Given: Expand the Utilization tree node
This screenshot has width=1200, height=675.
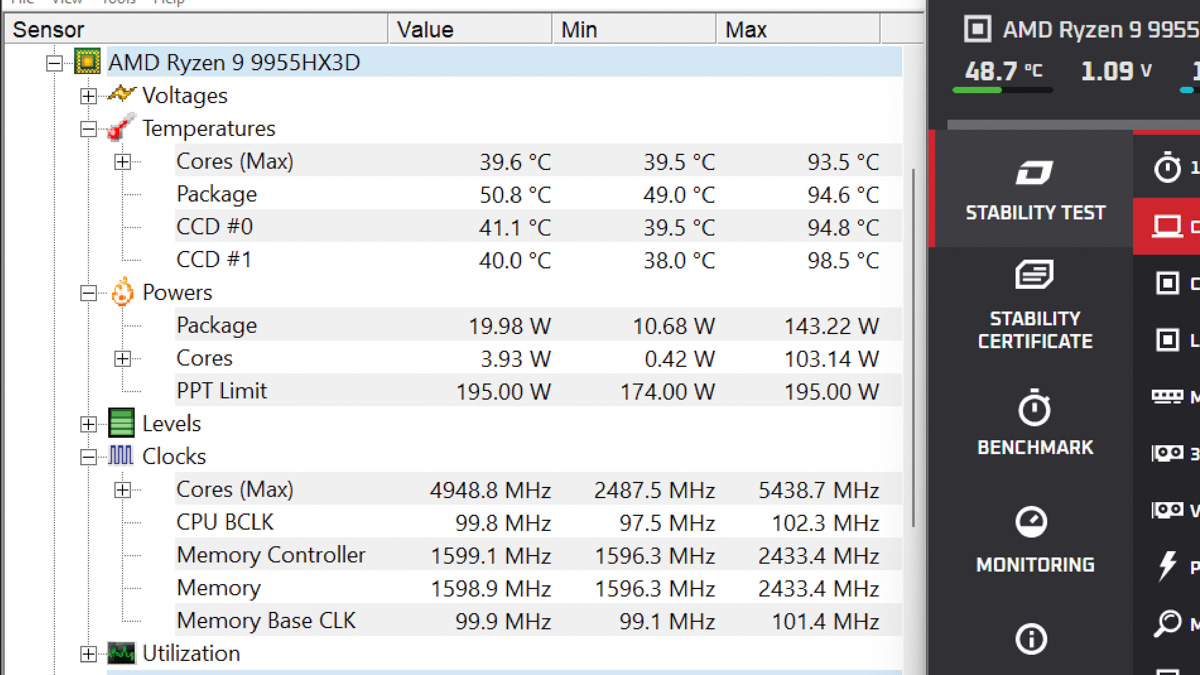Looking at the screenshot, I should (88, 654).
